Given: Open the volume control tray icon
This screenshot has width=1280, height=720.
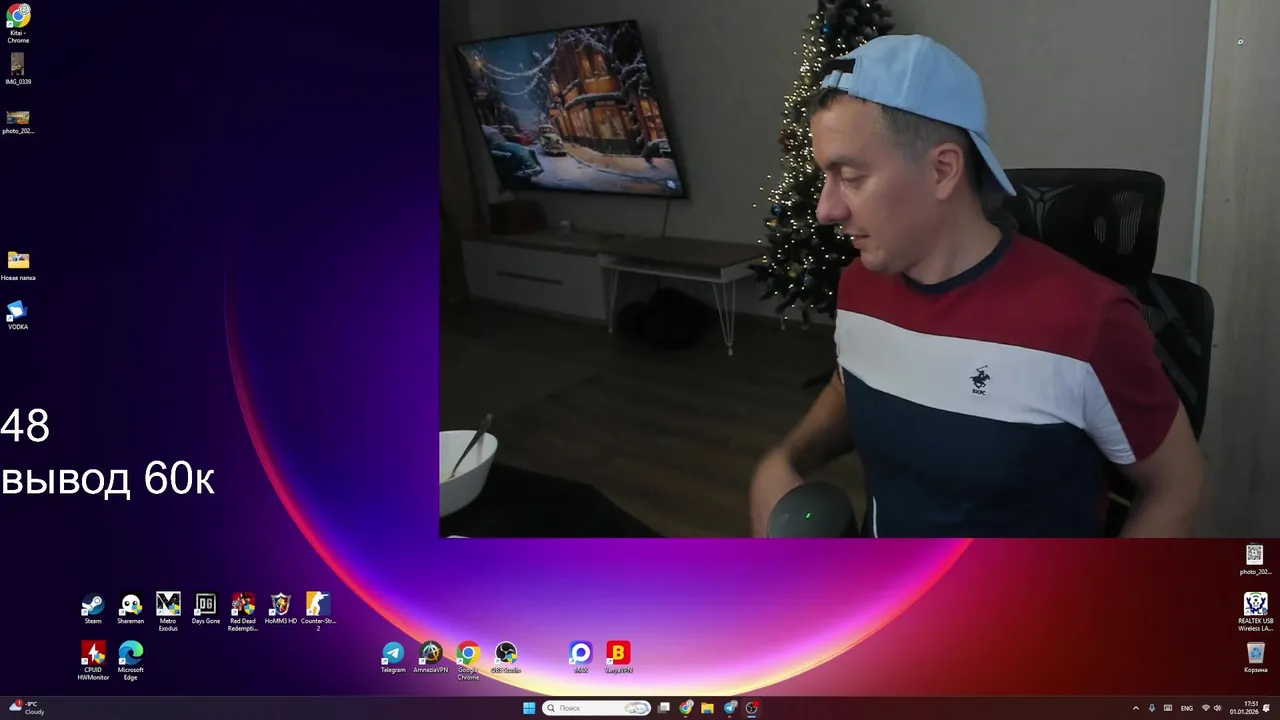Looking at the screenshot, I should click(x=1218, y=708).
